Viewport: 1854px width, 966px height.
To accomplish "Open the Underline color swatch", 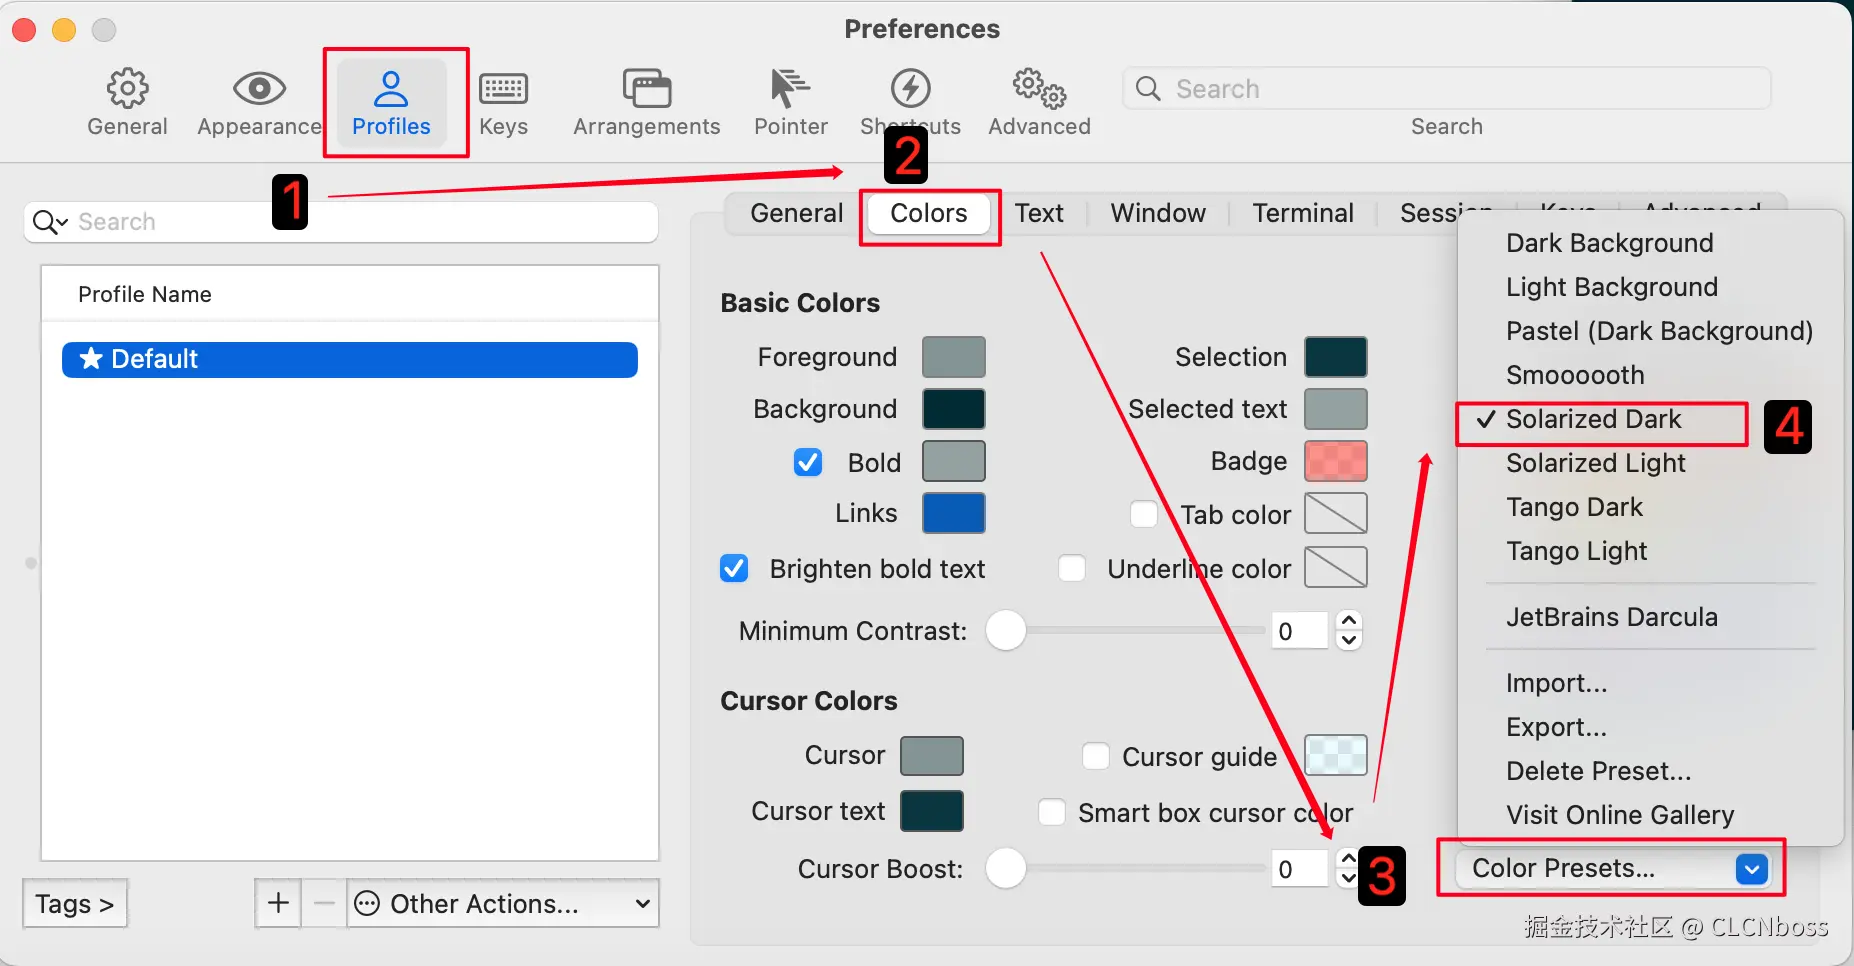I will [x=1336, y=567].
